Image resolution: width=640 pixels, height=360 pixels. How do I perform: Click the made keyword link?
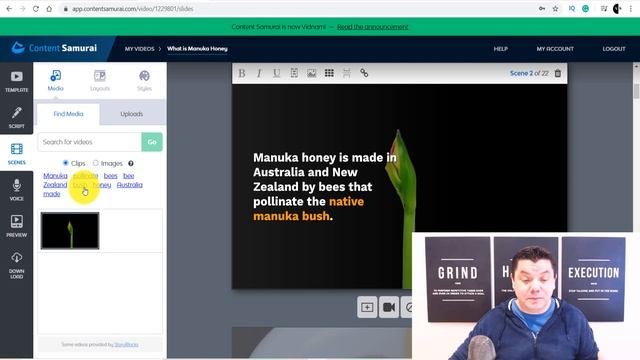tap(52, 194)
